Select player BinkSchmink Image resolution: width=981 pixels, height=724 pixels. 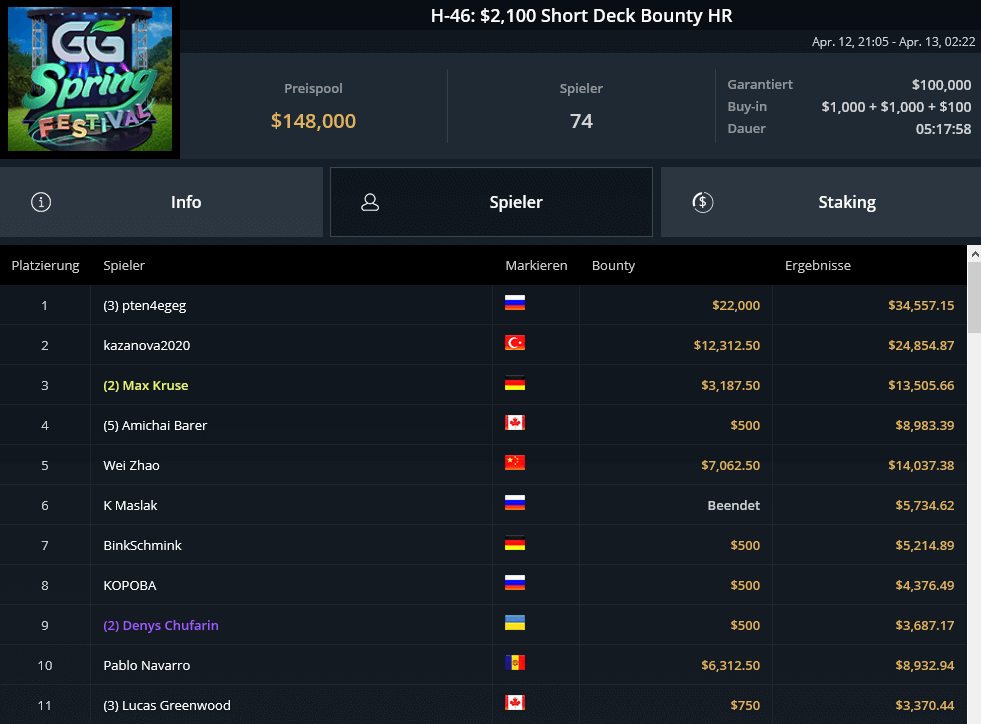point(143,546)
